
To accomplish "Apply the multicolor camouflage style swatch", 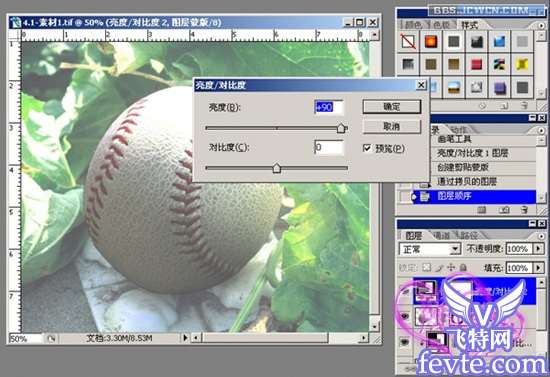I will click(499, 64).
